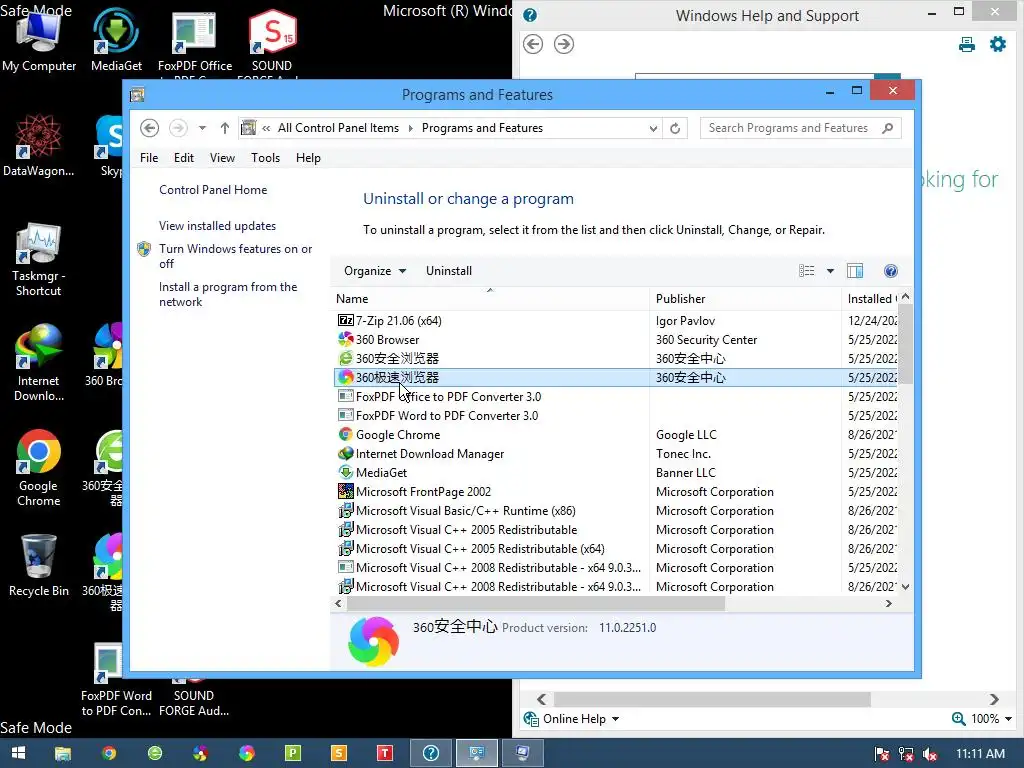
Task: Open Control Panel Home link
Action: coord(213,190)
